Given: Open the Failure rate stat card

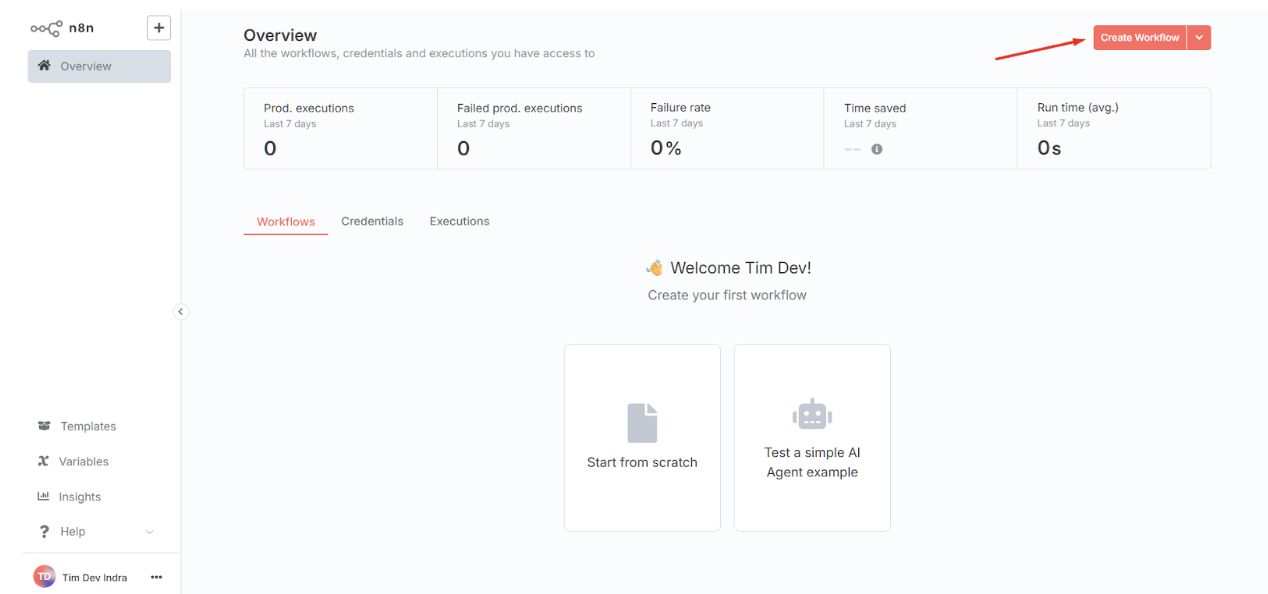Looking at the screenshot, I should (727, 128).
